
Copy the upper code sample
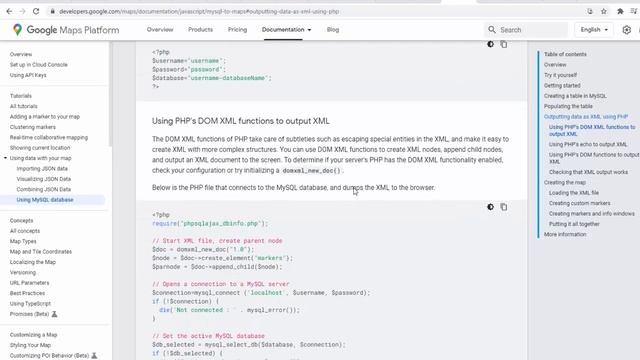click(504, 44)
